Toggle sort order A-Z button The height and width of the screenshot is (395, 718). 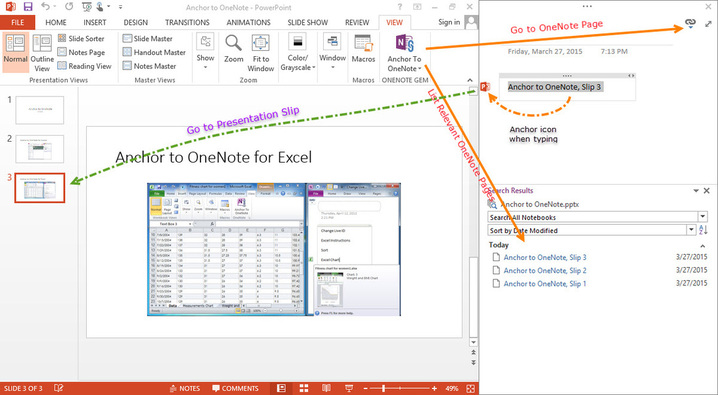[x=703, y=230]
